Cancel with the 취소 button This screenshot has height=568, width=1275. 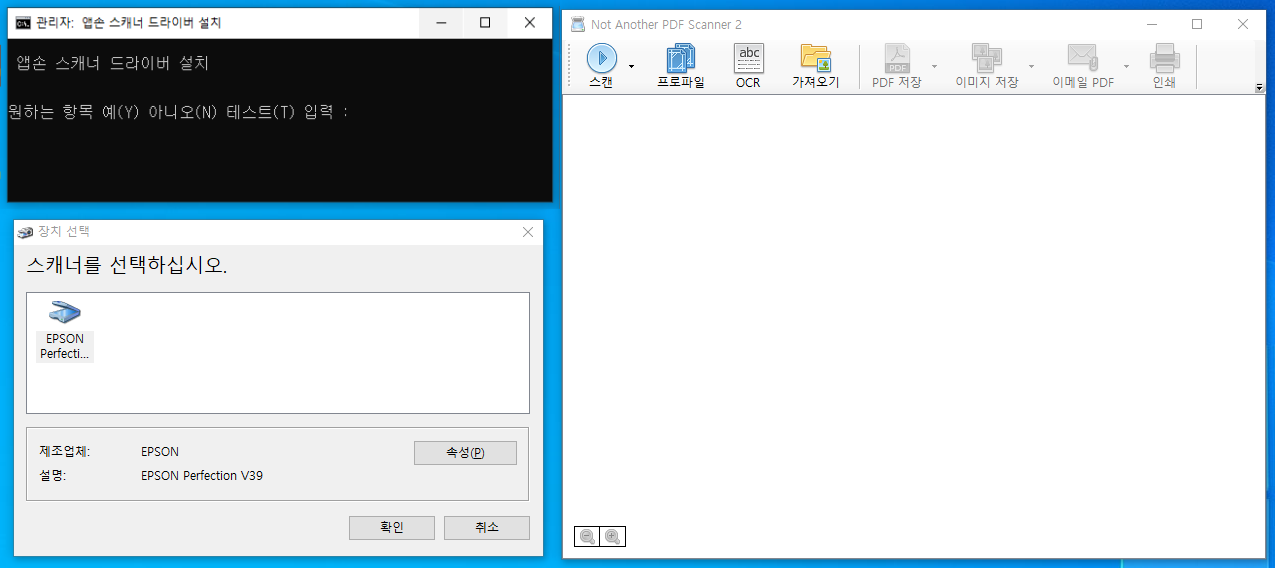(x=487, y=527)
